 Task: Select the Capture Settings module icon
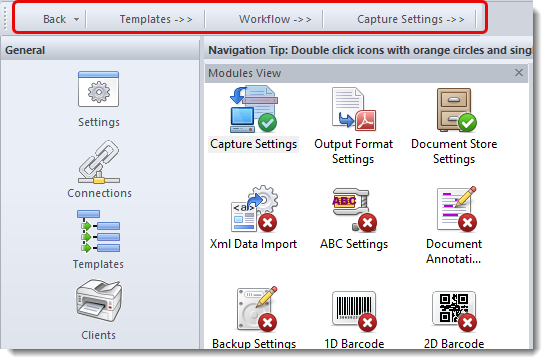click(253, 109)
